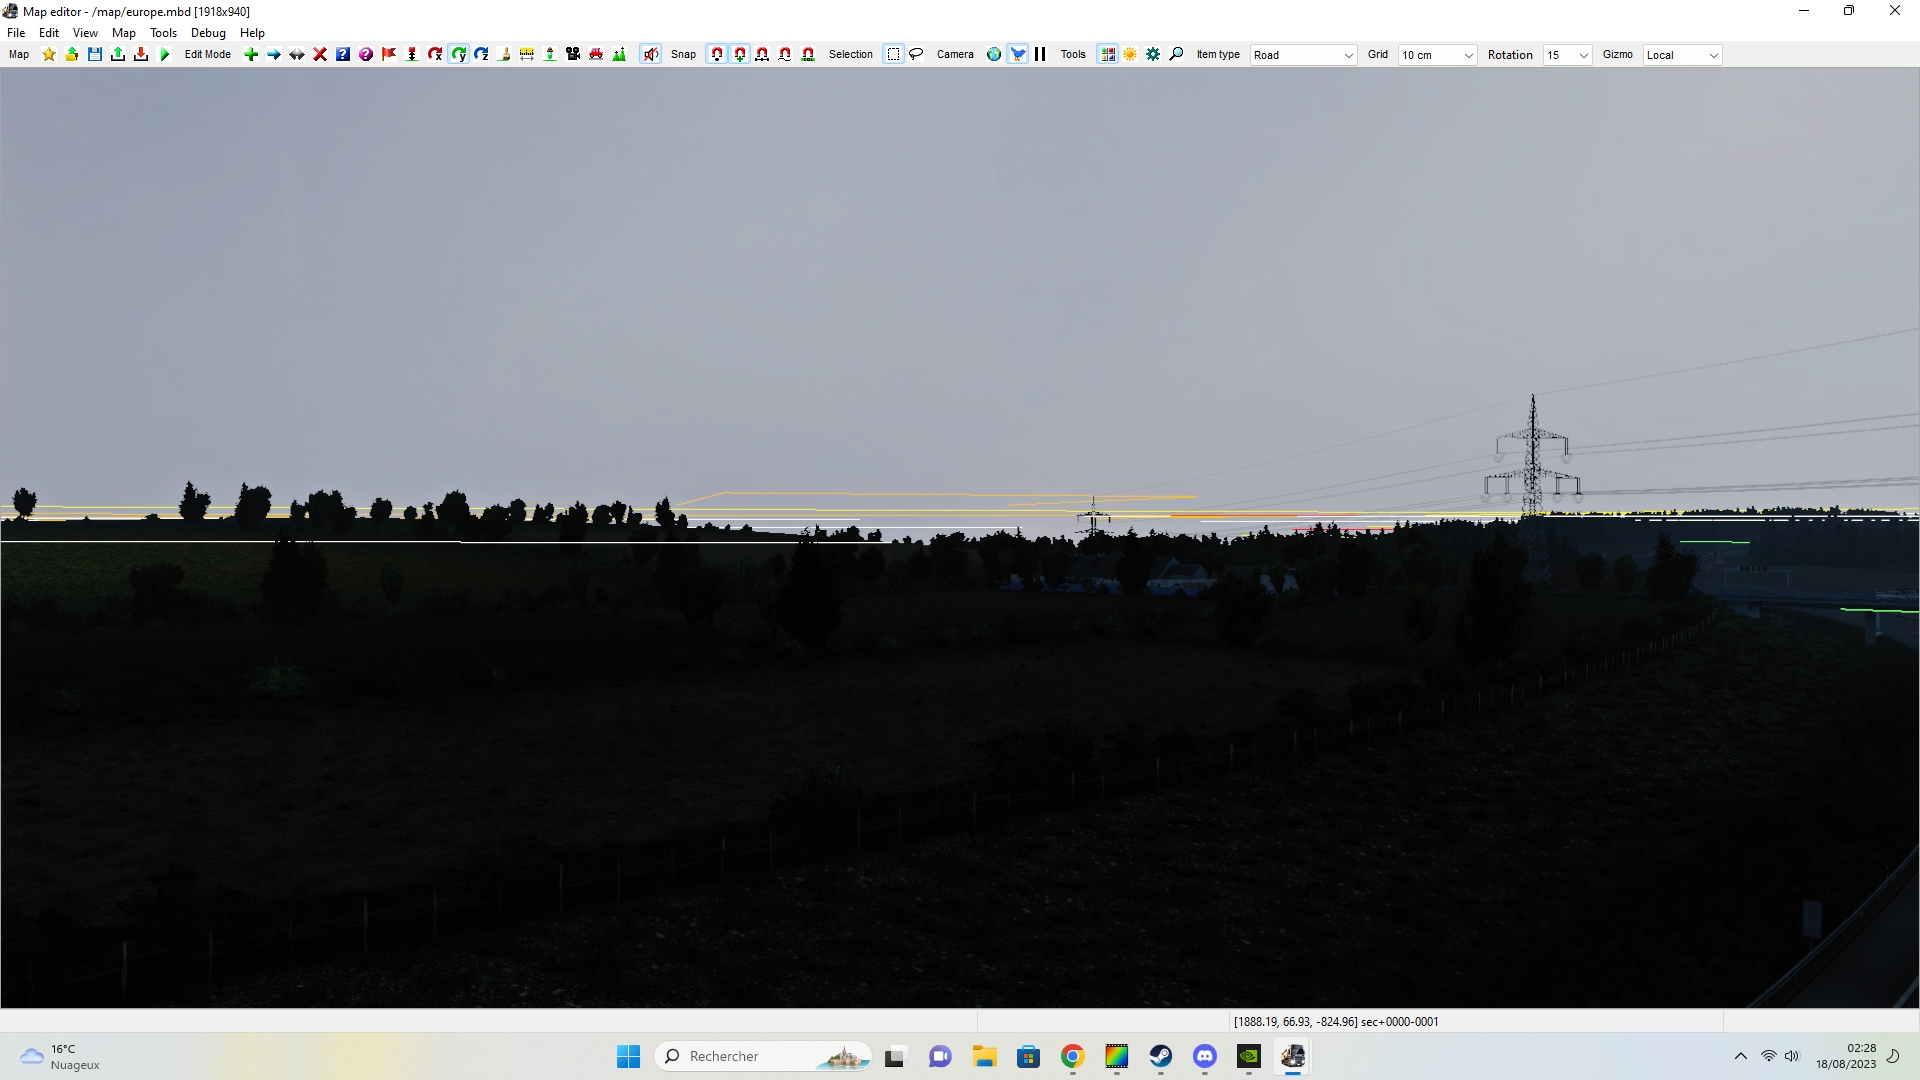Open Steam from the taskbar
This screenshot has width=1920, height=1080.
click(x=1160, y=1056)
